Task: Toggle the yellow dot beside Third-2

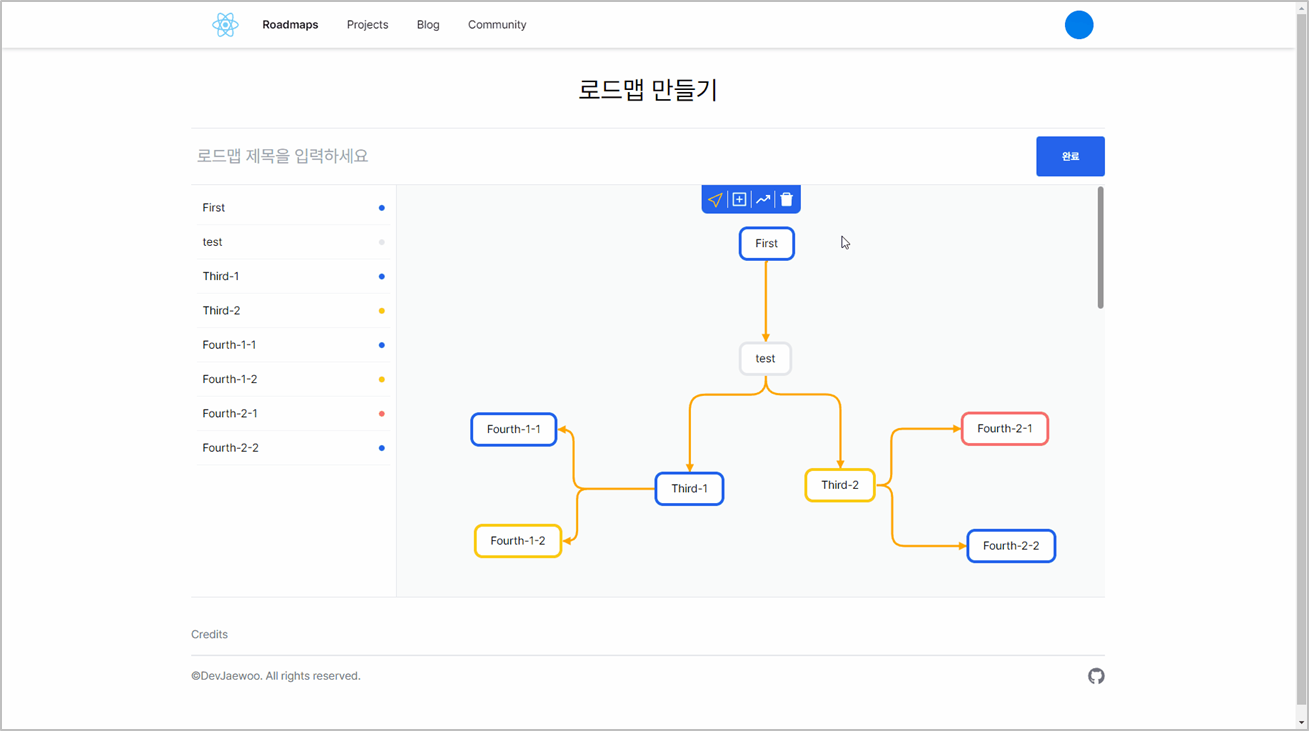Action: pyautogui.click(x=381, y=310)
